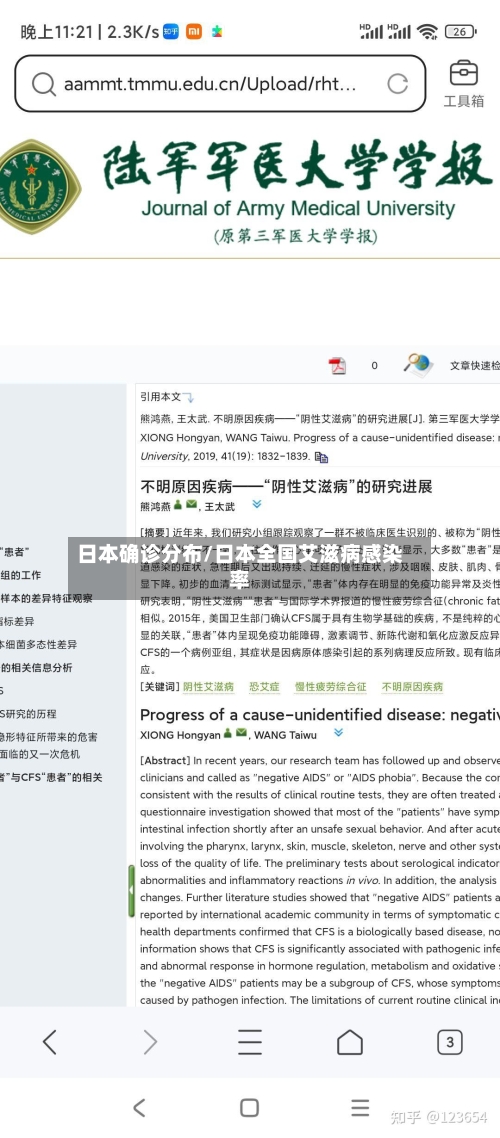Open sidebar entry ending 标差异
The image size is (500, 1138).
pos(17,622)
